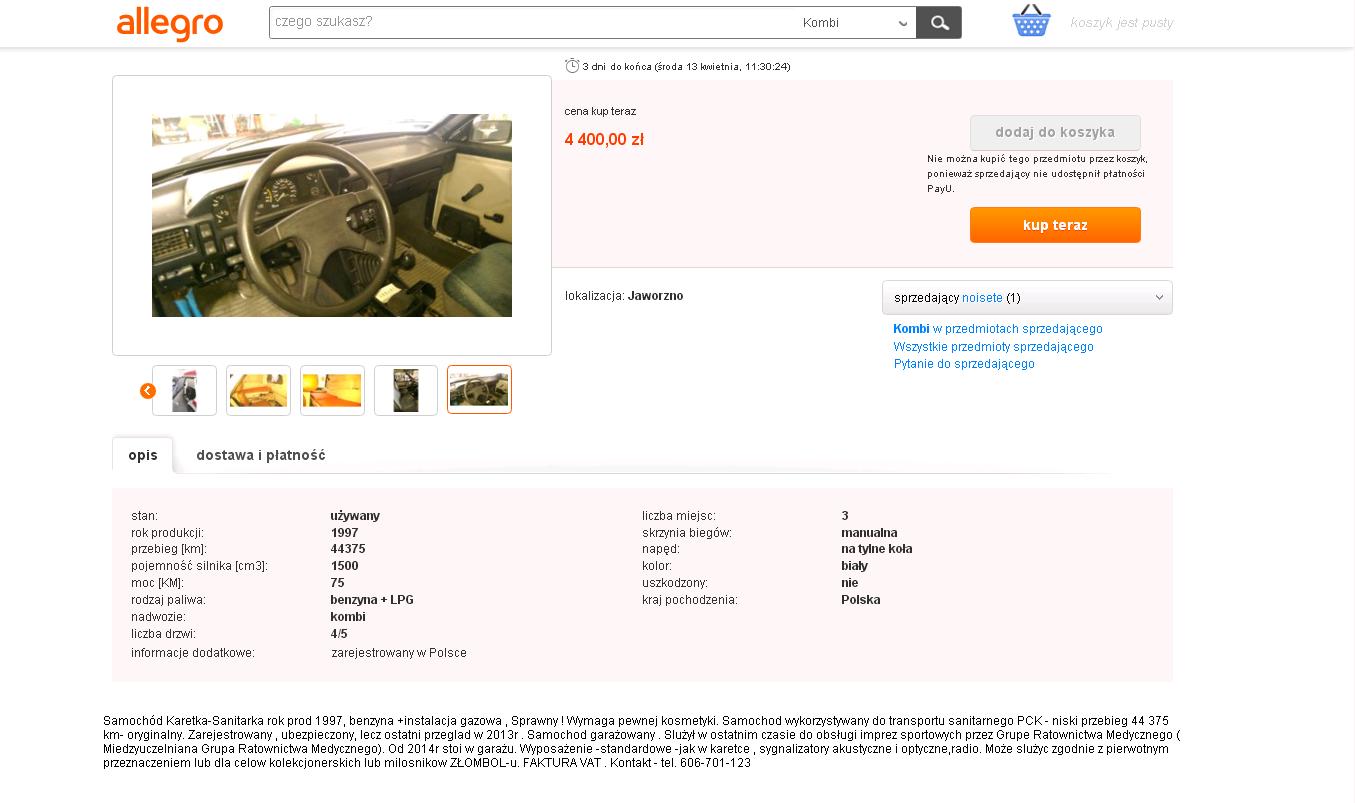Viewport: 1355px width, 803px height.
Task: Click Pytanie do sprzedającego link
Action: [964, 364]
